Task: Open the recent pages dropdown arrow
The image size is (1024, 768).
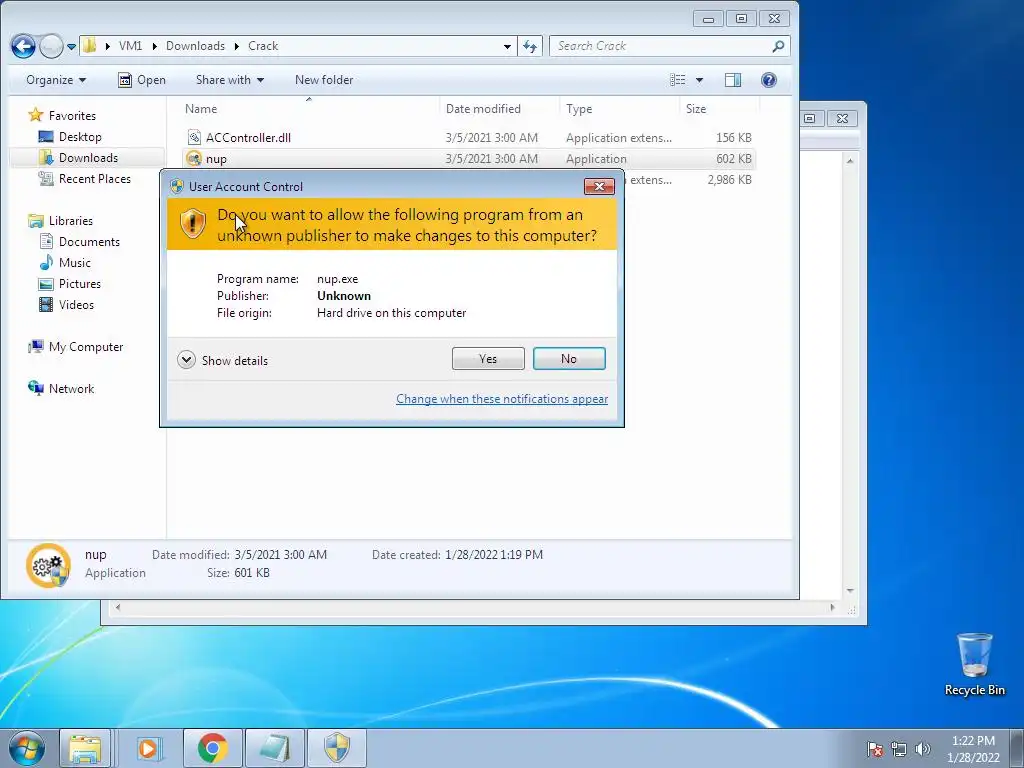Action: pyautogui.click(x=71, y=46)
